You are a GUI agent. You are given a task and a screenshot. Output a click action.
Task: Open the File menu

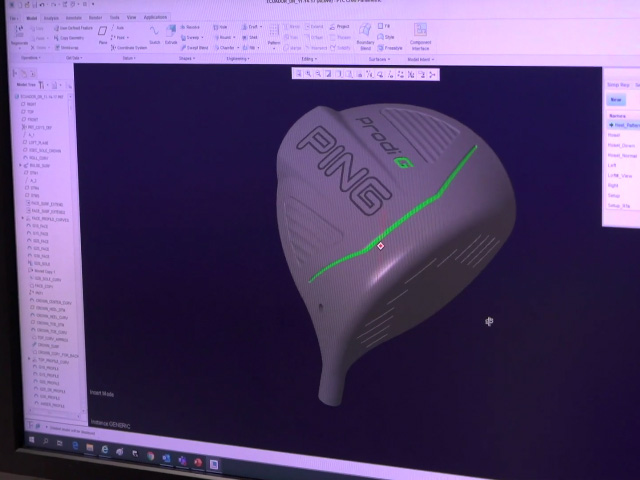tap(13, 18)
